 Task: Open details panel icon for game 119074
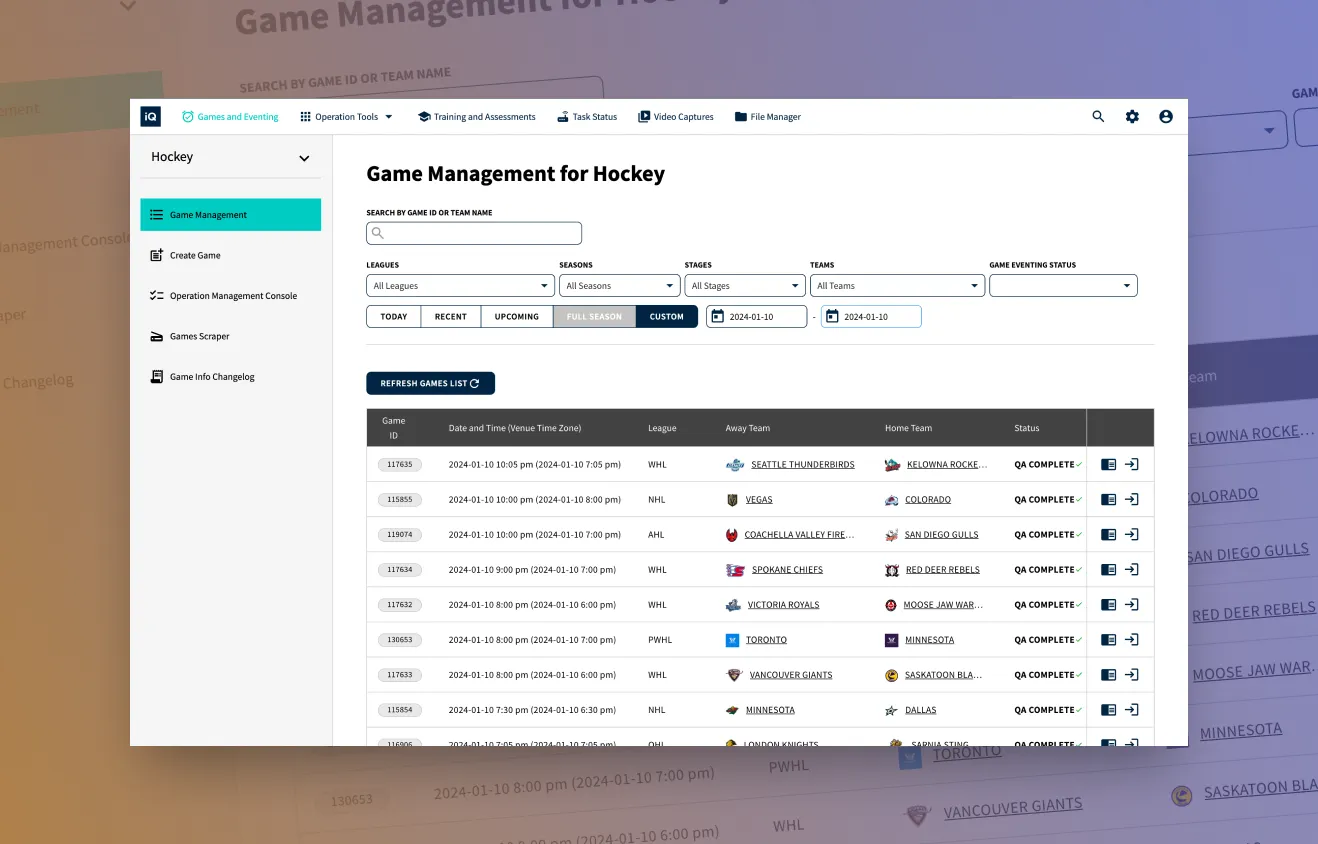tap(1108, 534)
